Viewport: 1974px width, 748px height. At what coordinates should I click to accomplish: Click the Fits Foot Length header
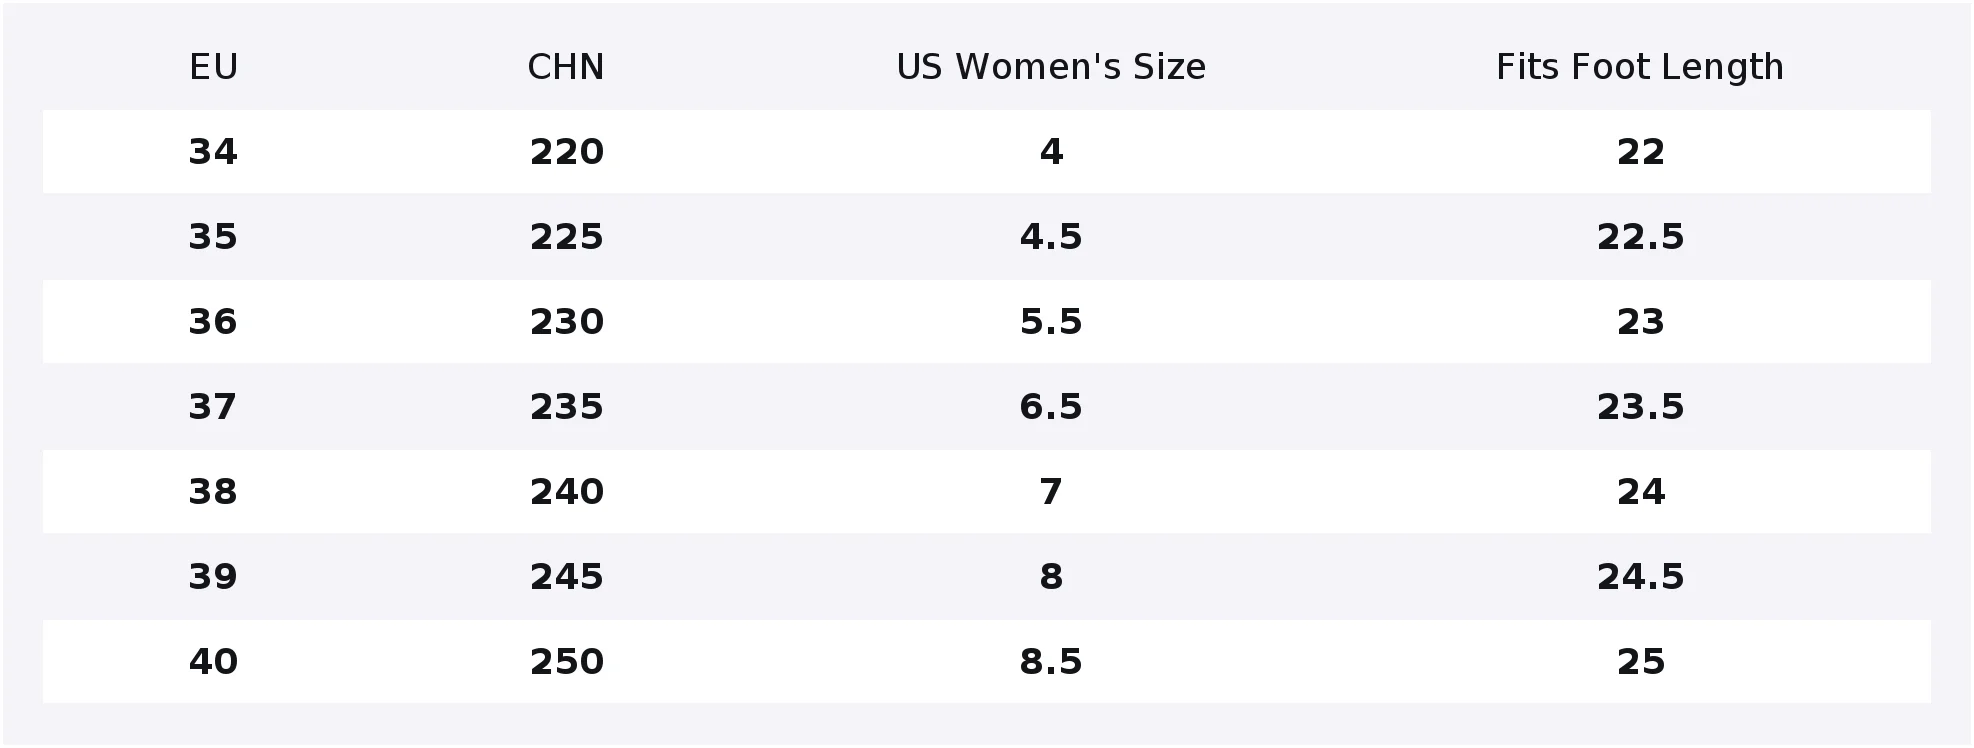coord(1640,67)
